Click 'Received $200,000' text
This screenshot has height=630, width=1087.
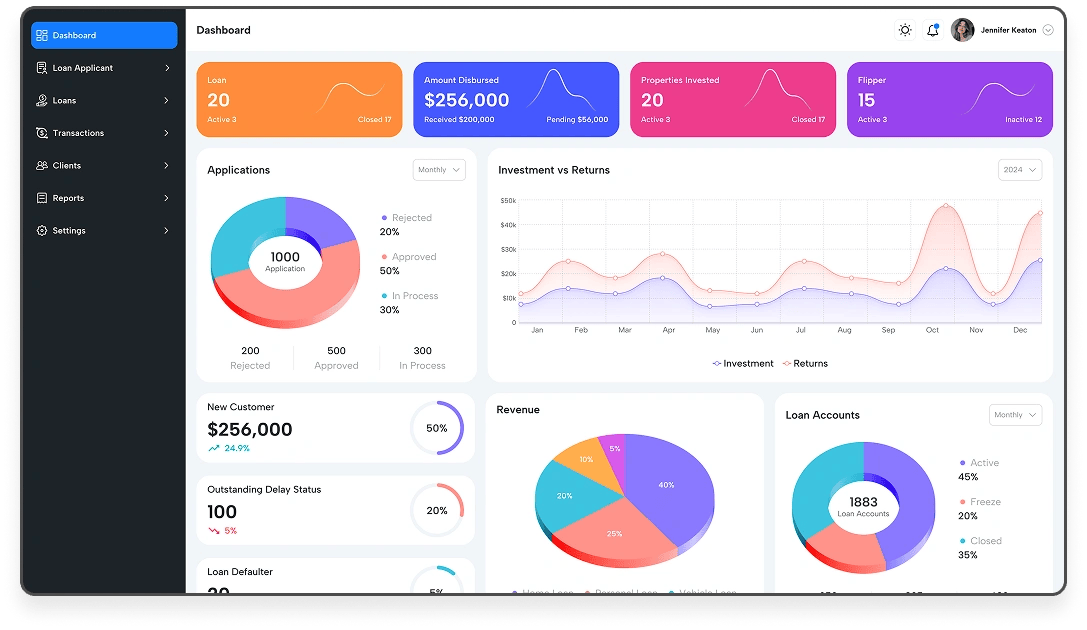click(459, 120)
